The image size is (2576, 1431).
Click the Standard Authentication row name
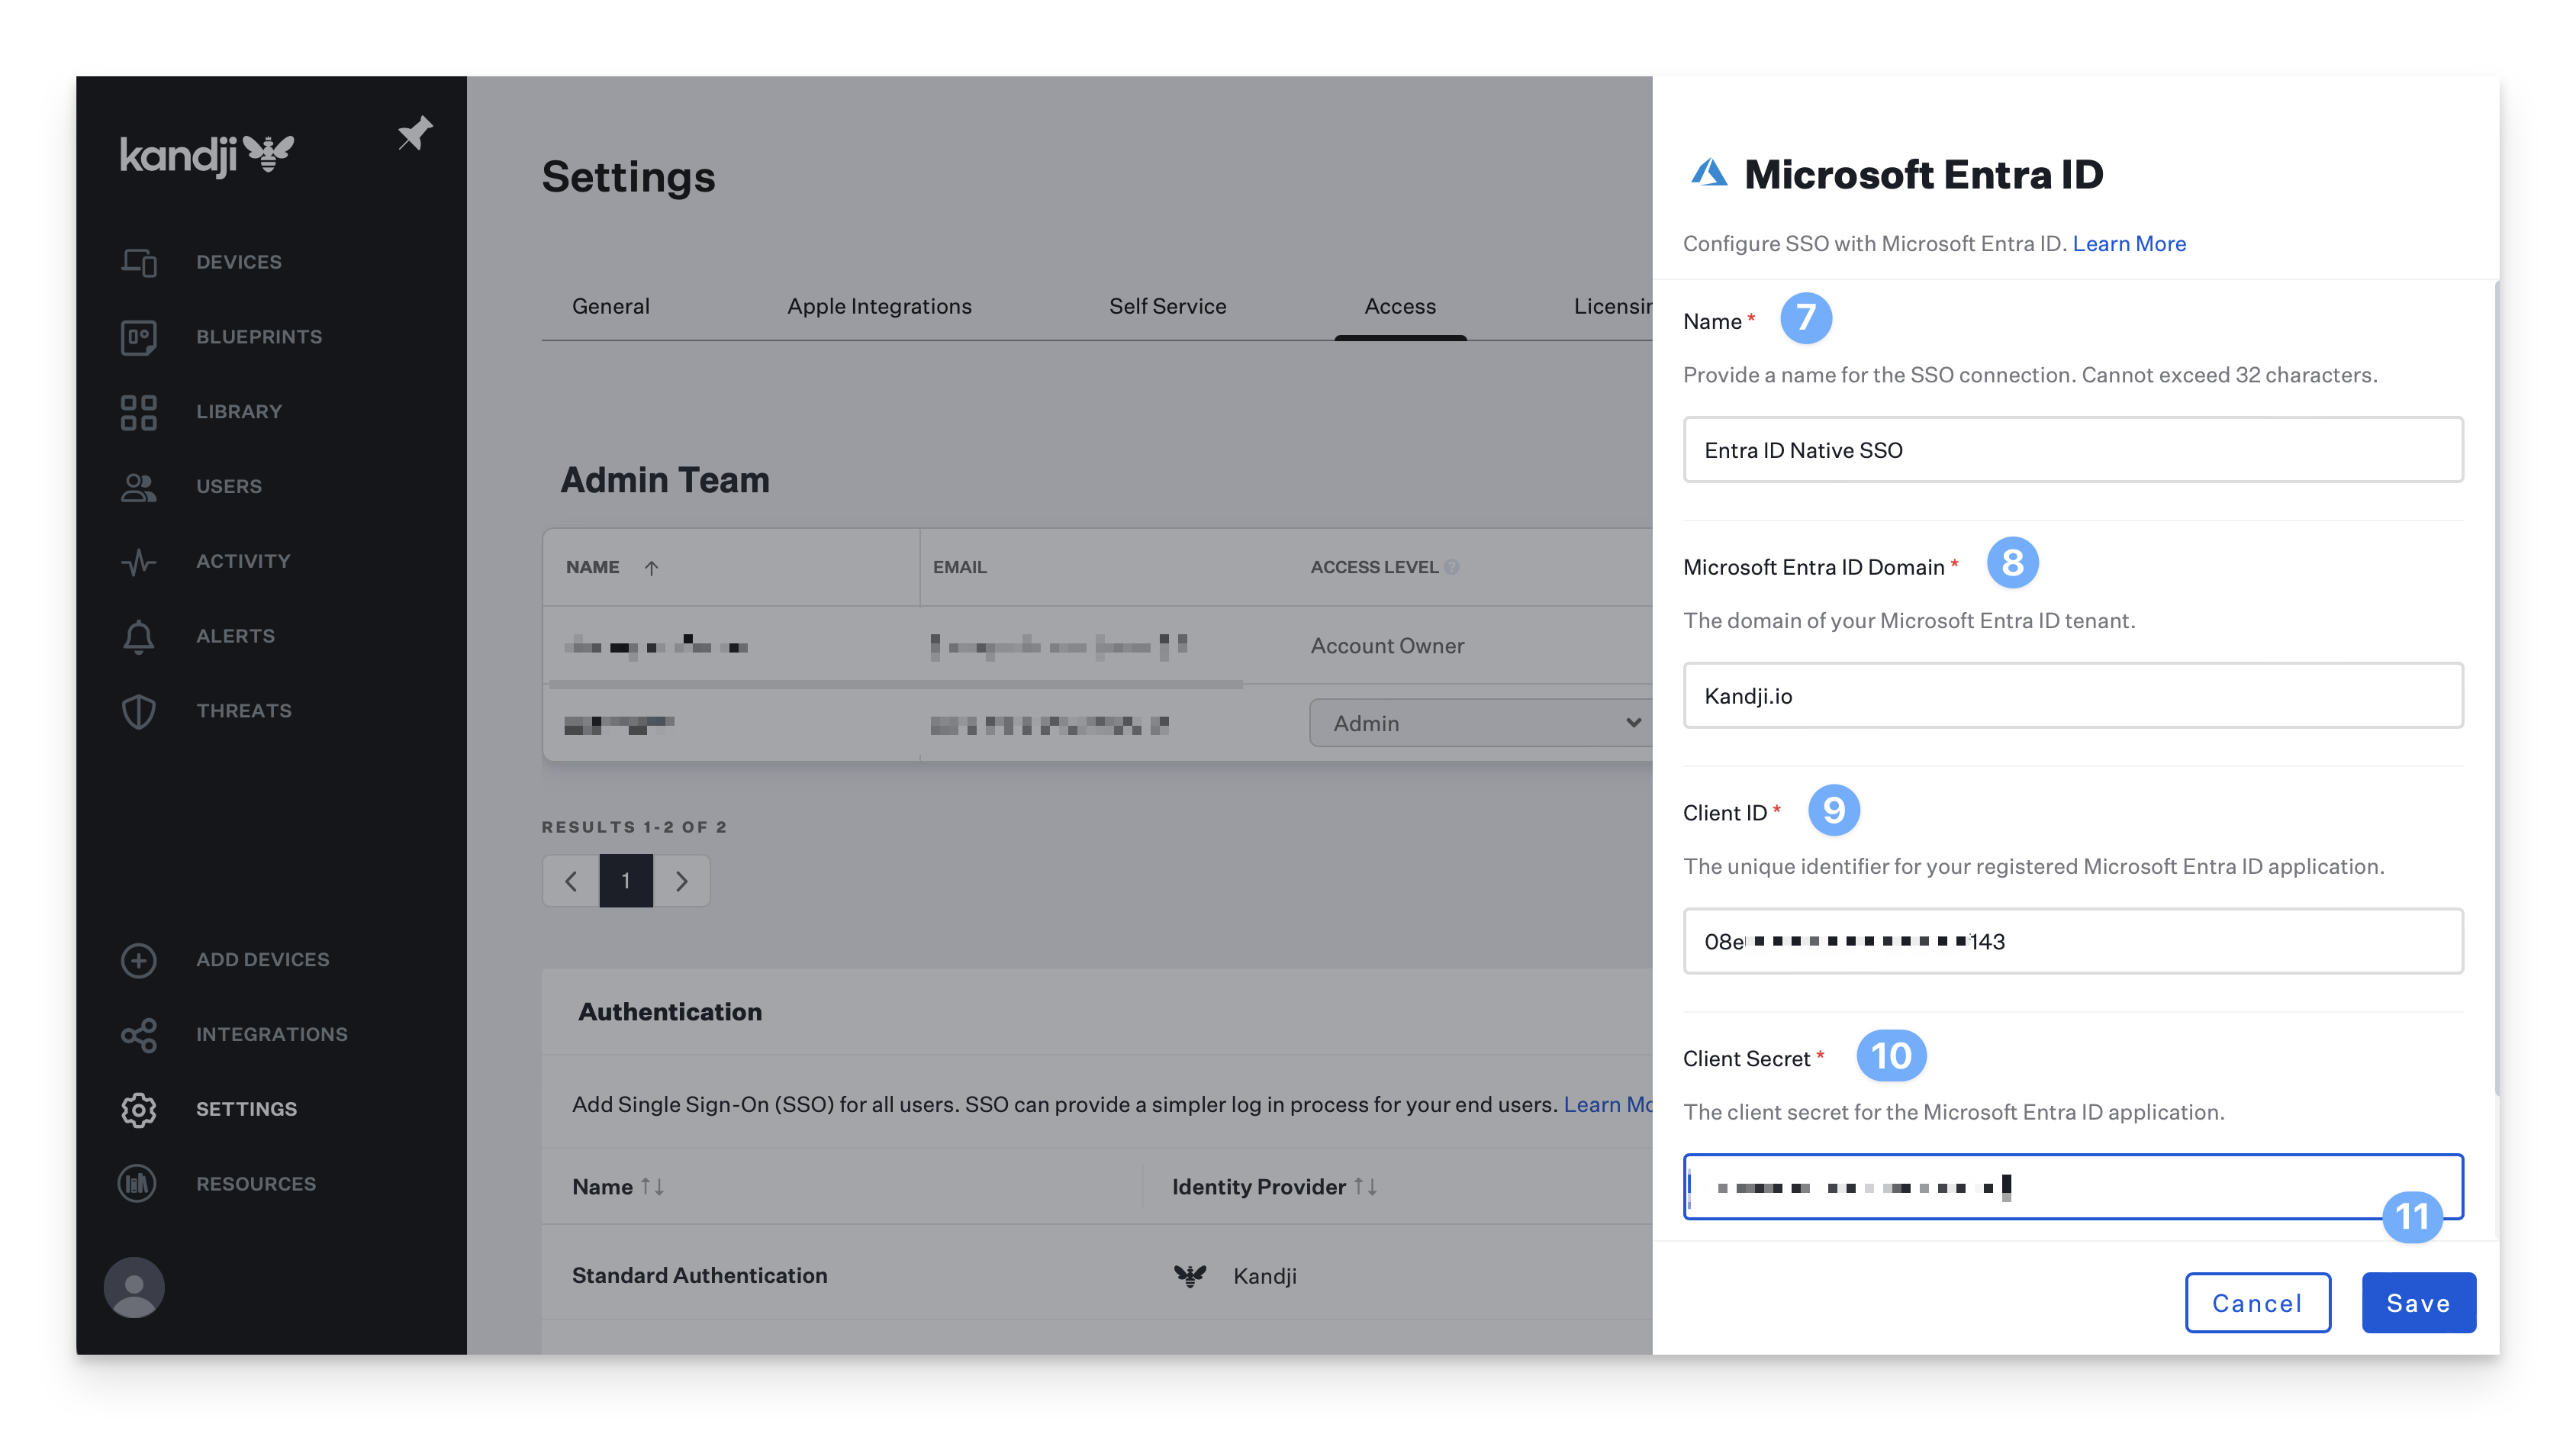click(x=700, y=1276)
